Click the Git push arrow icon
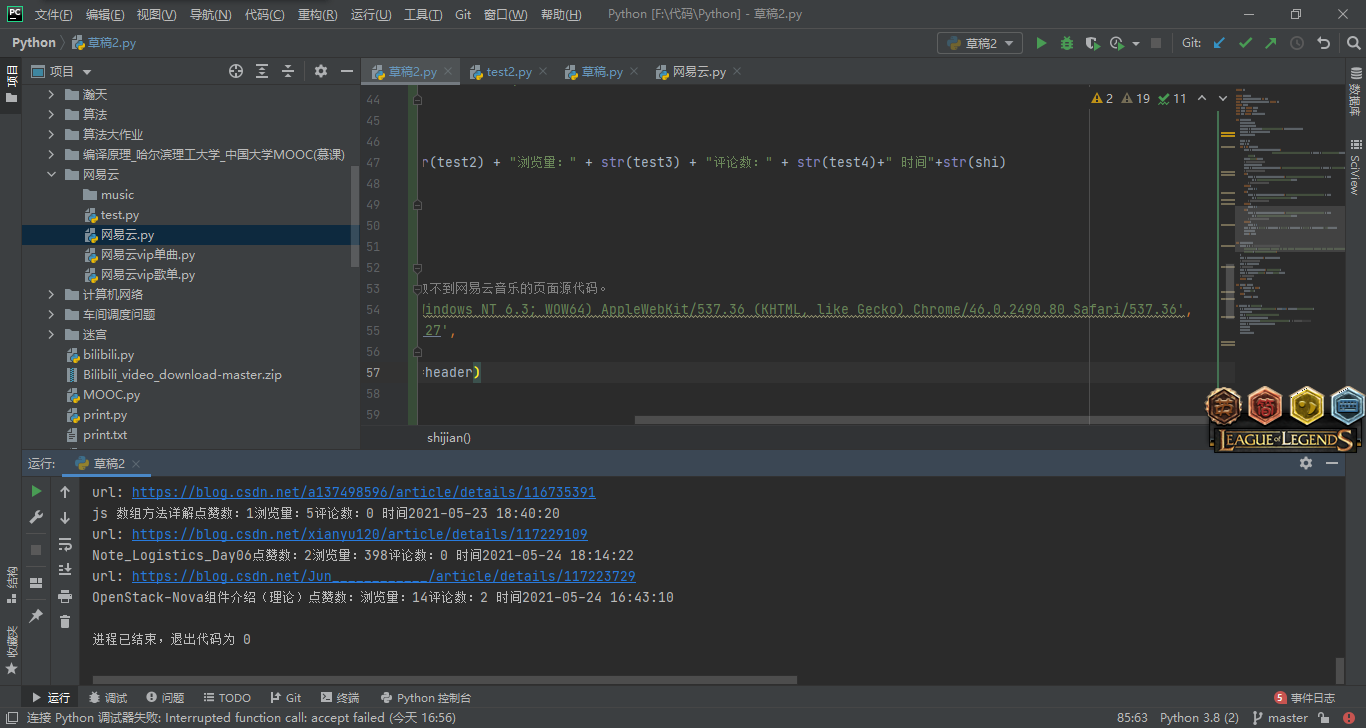The height and width of the screenshot is (728, 1366). [1271, 43]
